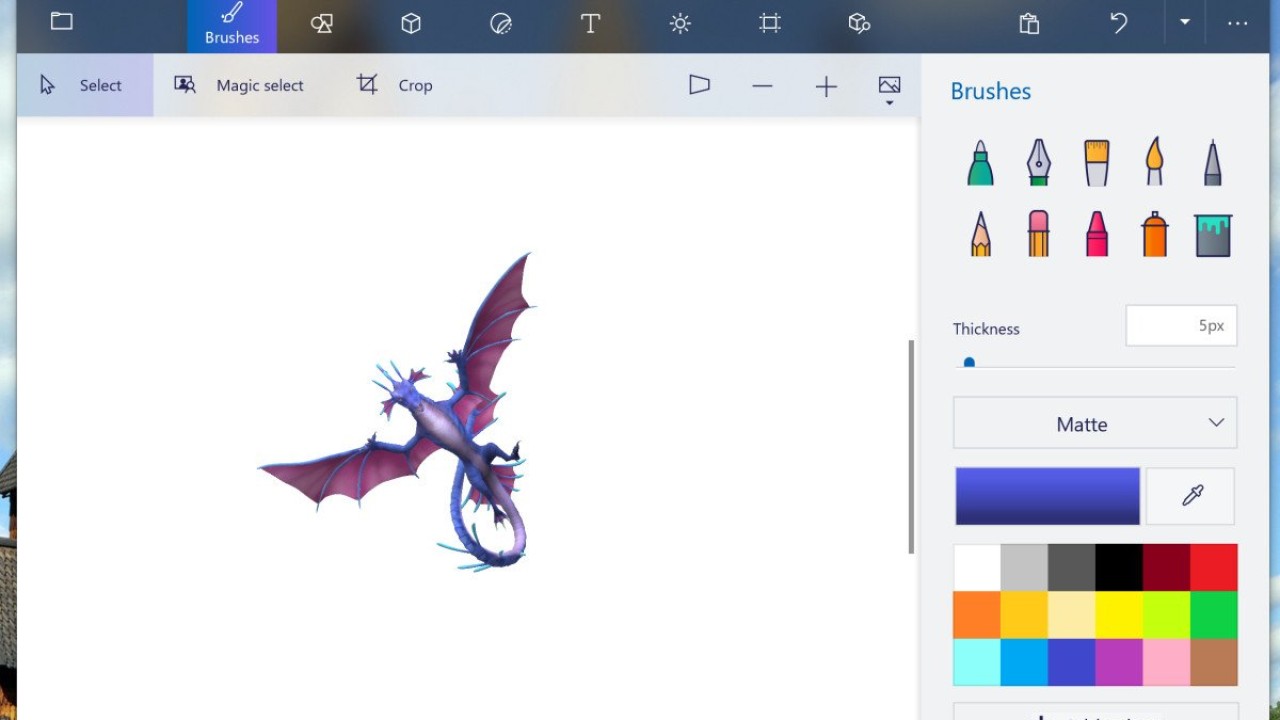Switch to the 3D shapes tab
This screenshot has height=720, width=1280.
(411, 24)
